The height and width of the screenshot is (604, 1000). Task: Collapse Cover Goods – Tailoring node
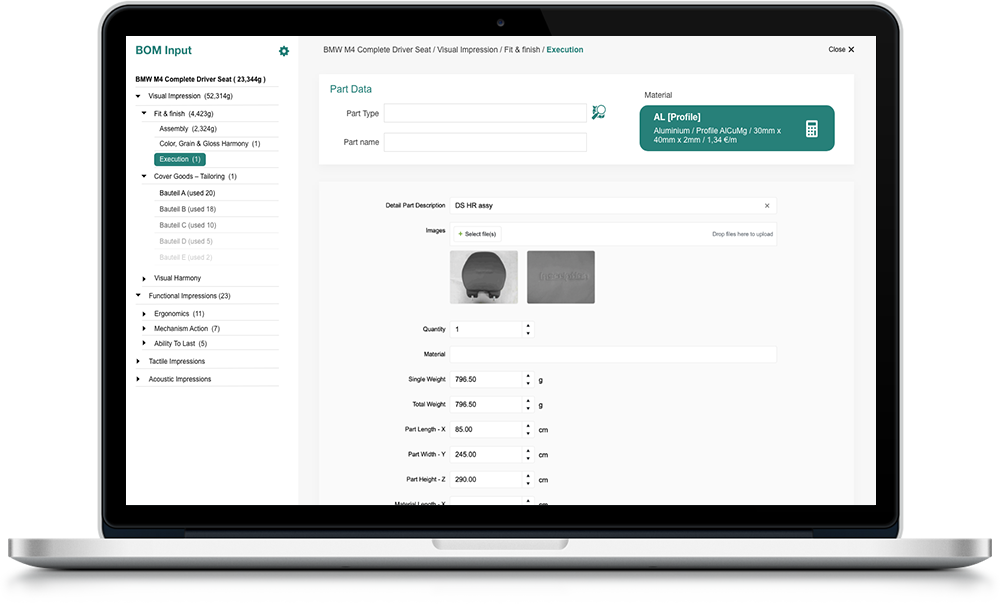(x=144, y=176)
